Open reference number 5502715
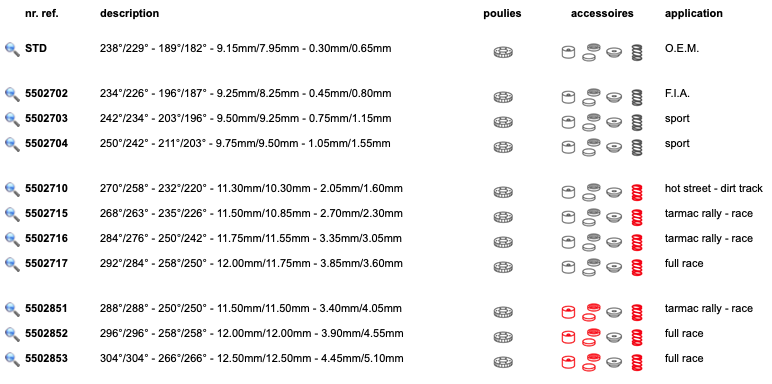Viewport: 772px width, 384px height. [x=46, y=214]
